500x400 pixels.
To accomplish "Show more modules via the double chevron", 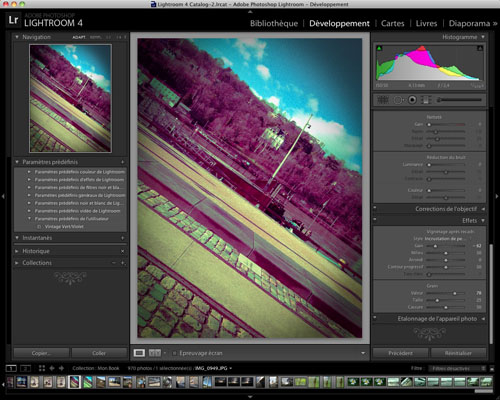I will (495, 24).
